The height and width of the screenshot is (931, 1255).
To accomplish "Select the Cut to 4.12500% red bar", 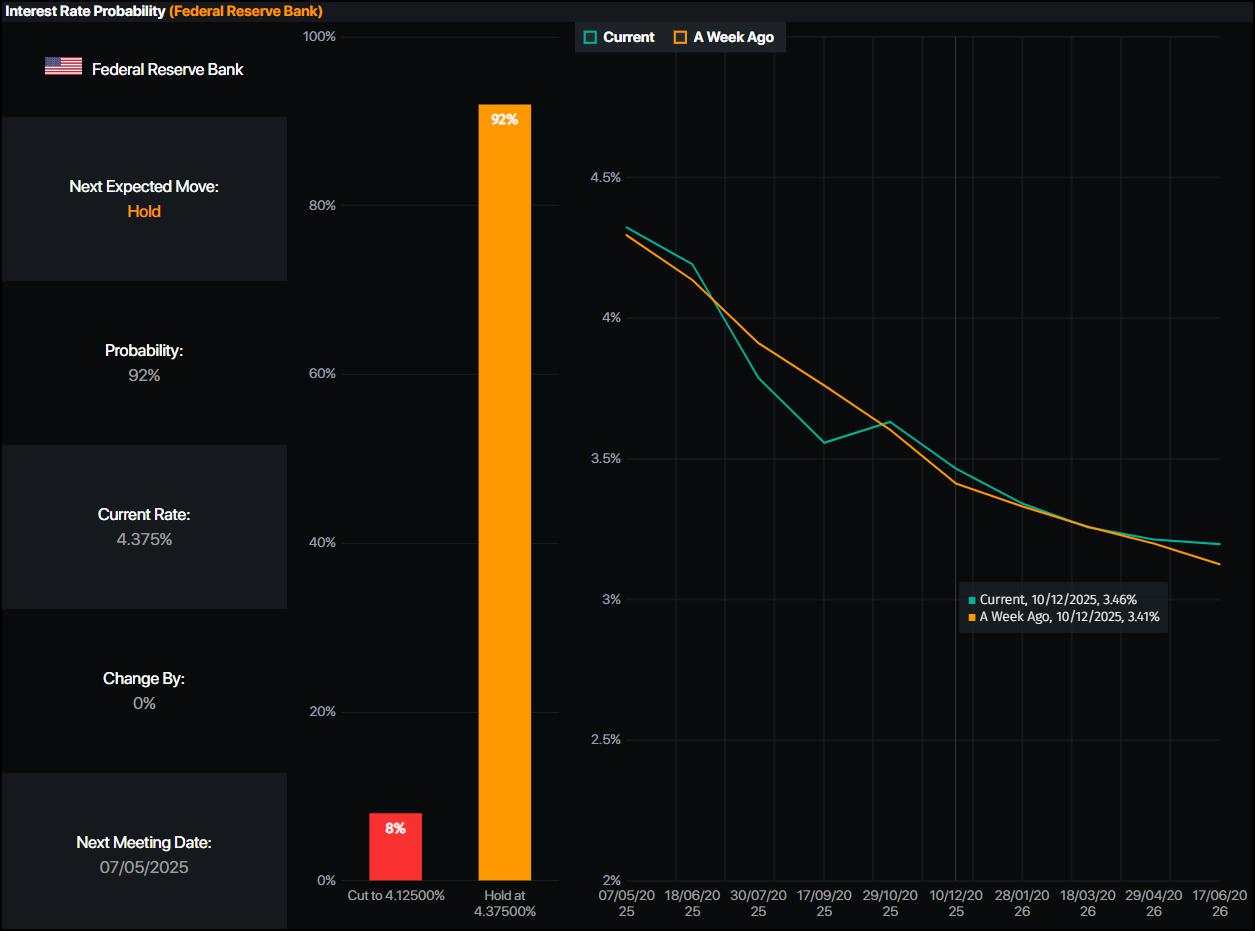I will point(397,845).
